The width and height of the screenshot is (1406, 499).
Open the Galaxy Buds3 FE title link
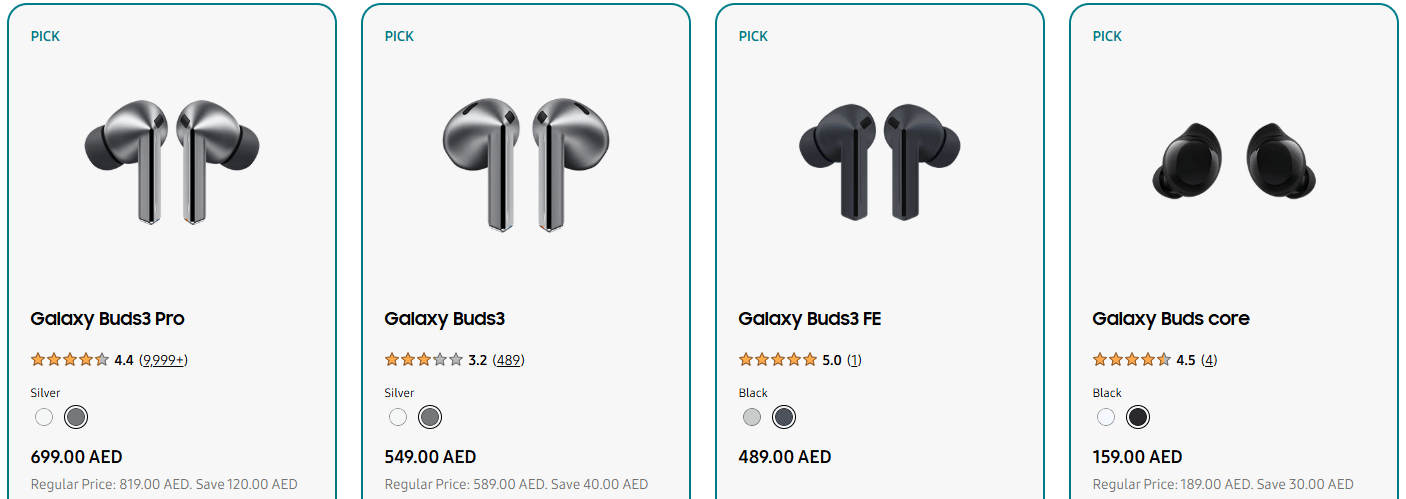[x=810, y=319]
